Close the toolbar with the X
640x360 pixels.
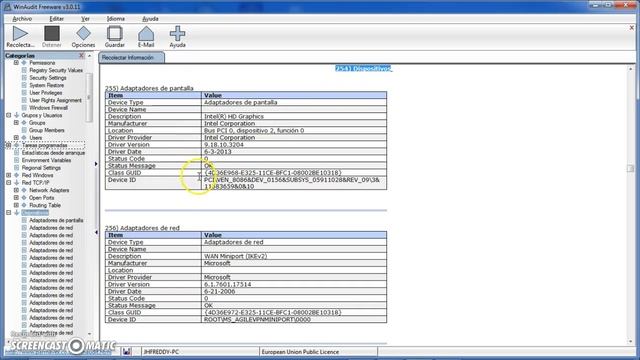pyautogui.click(x=632, y=28)
